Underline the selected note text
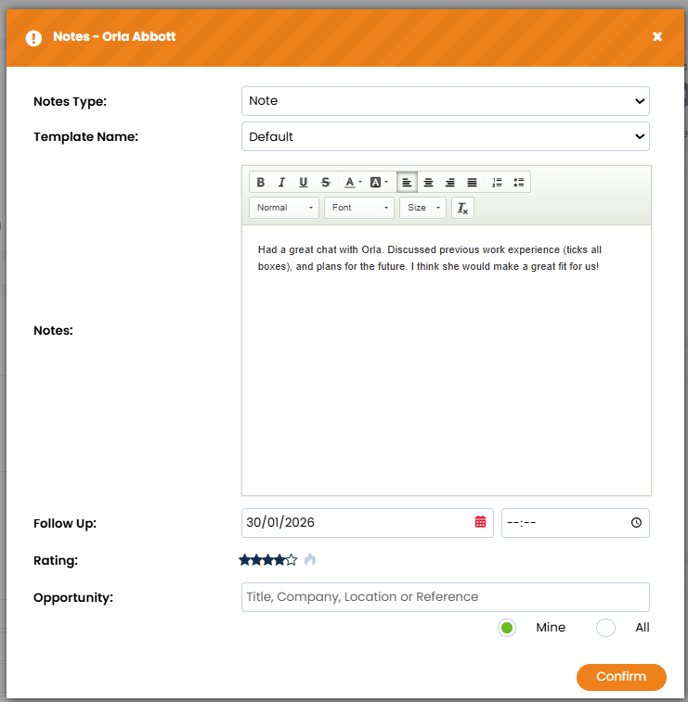688x702 pixels. click(303, 182)
